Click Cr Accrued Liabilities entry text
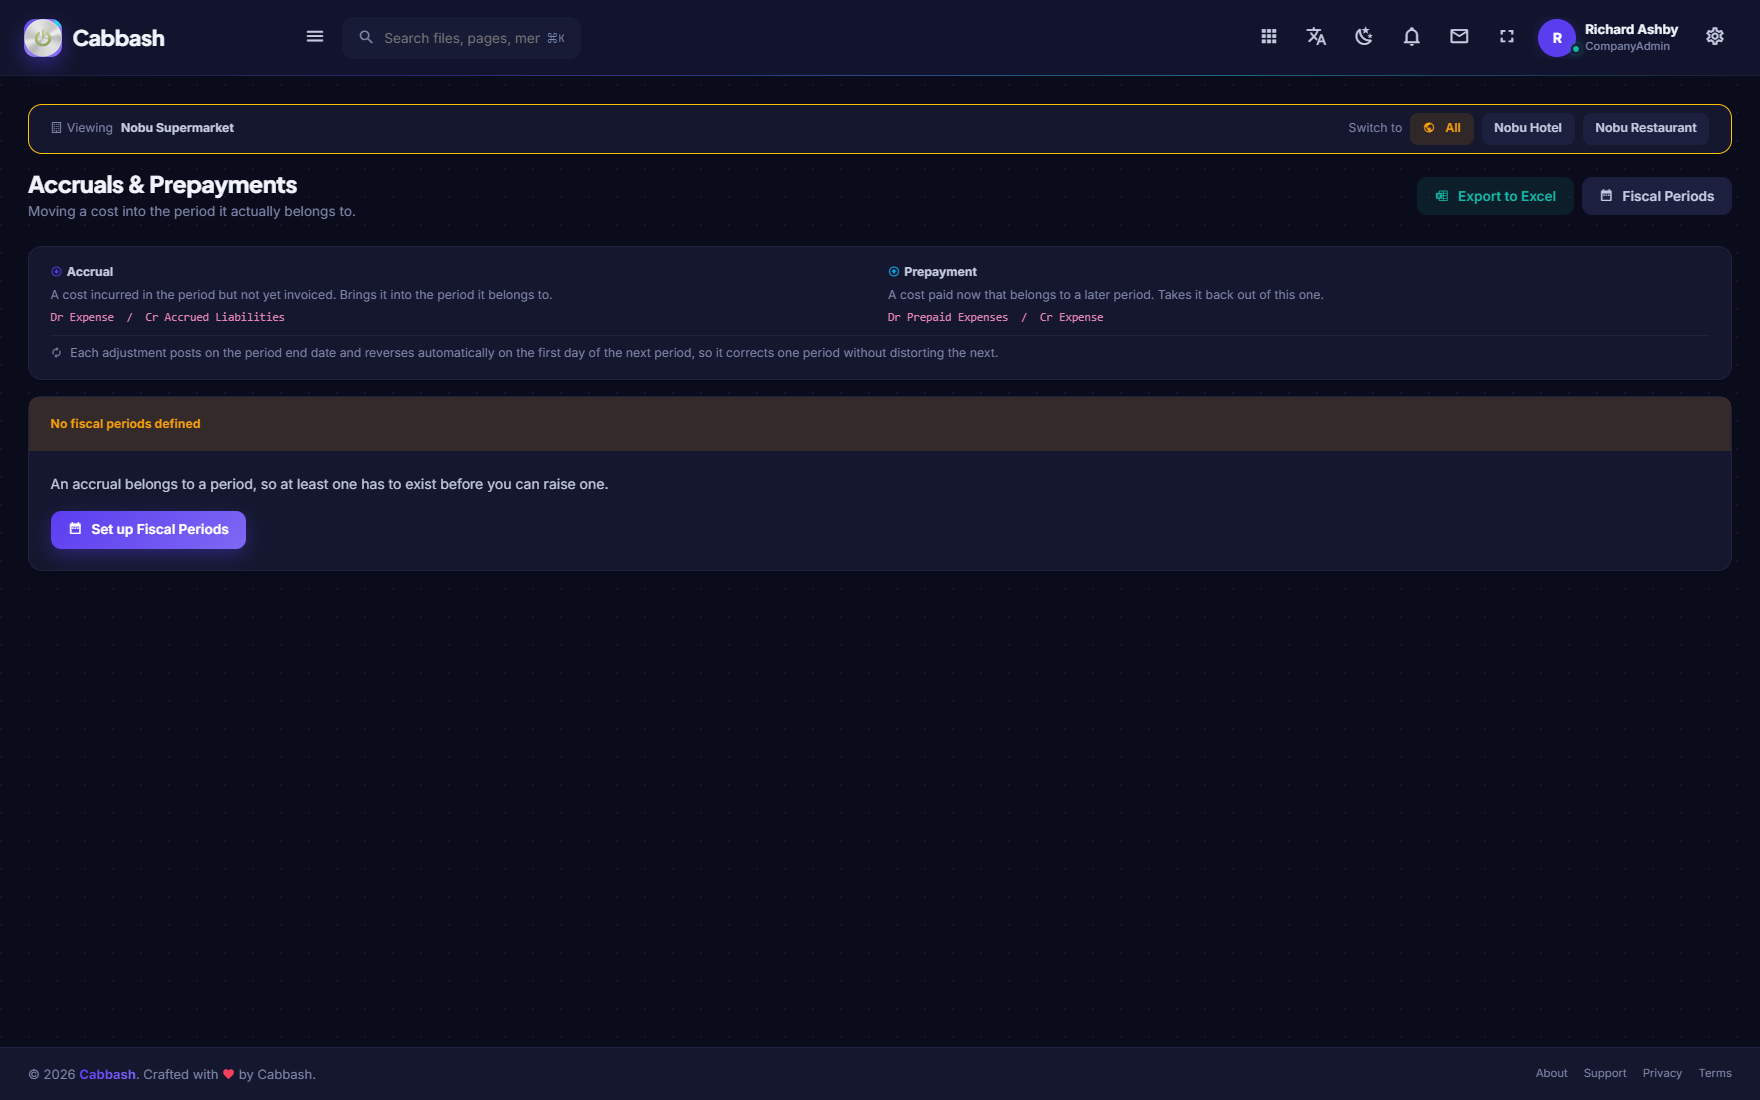This screenshot has width=1760, height=1100. point(215,317)
